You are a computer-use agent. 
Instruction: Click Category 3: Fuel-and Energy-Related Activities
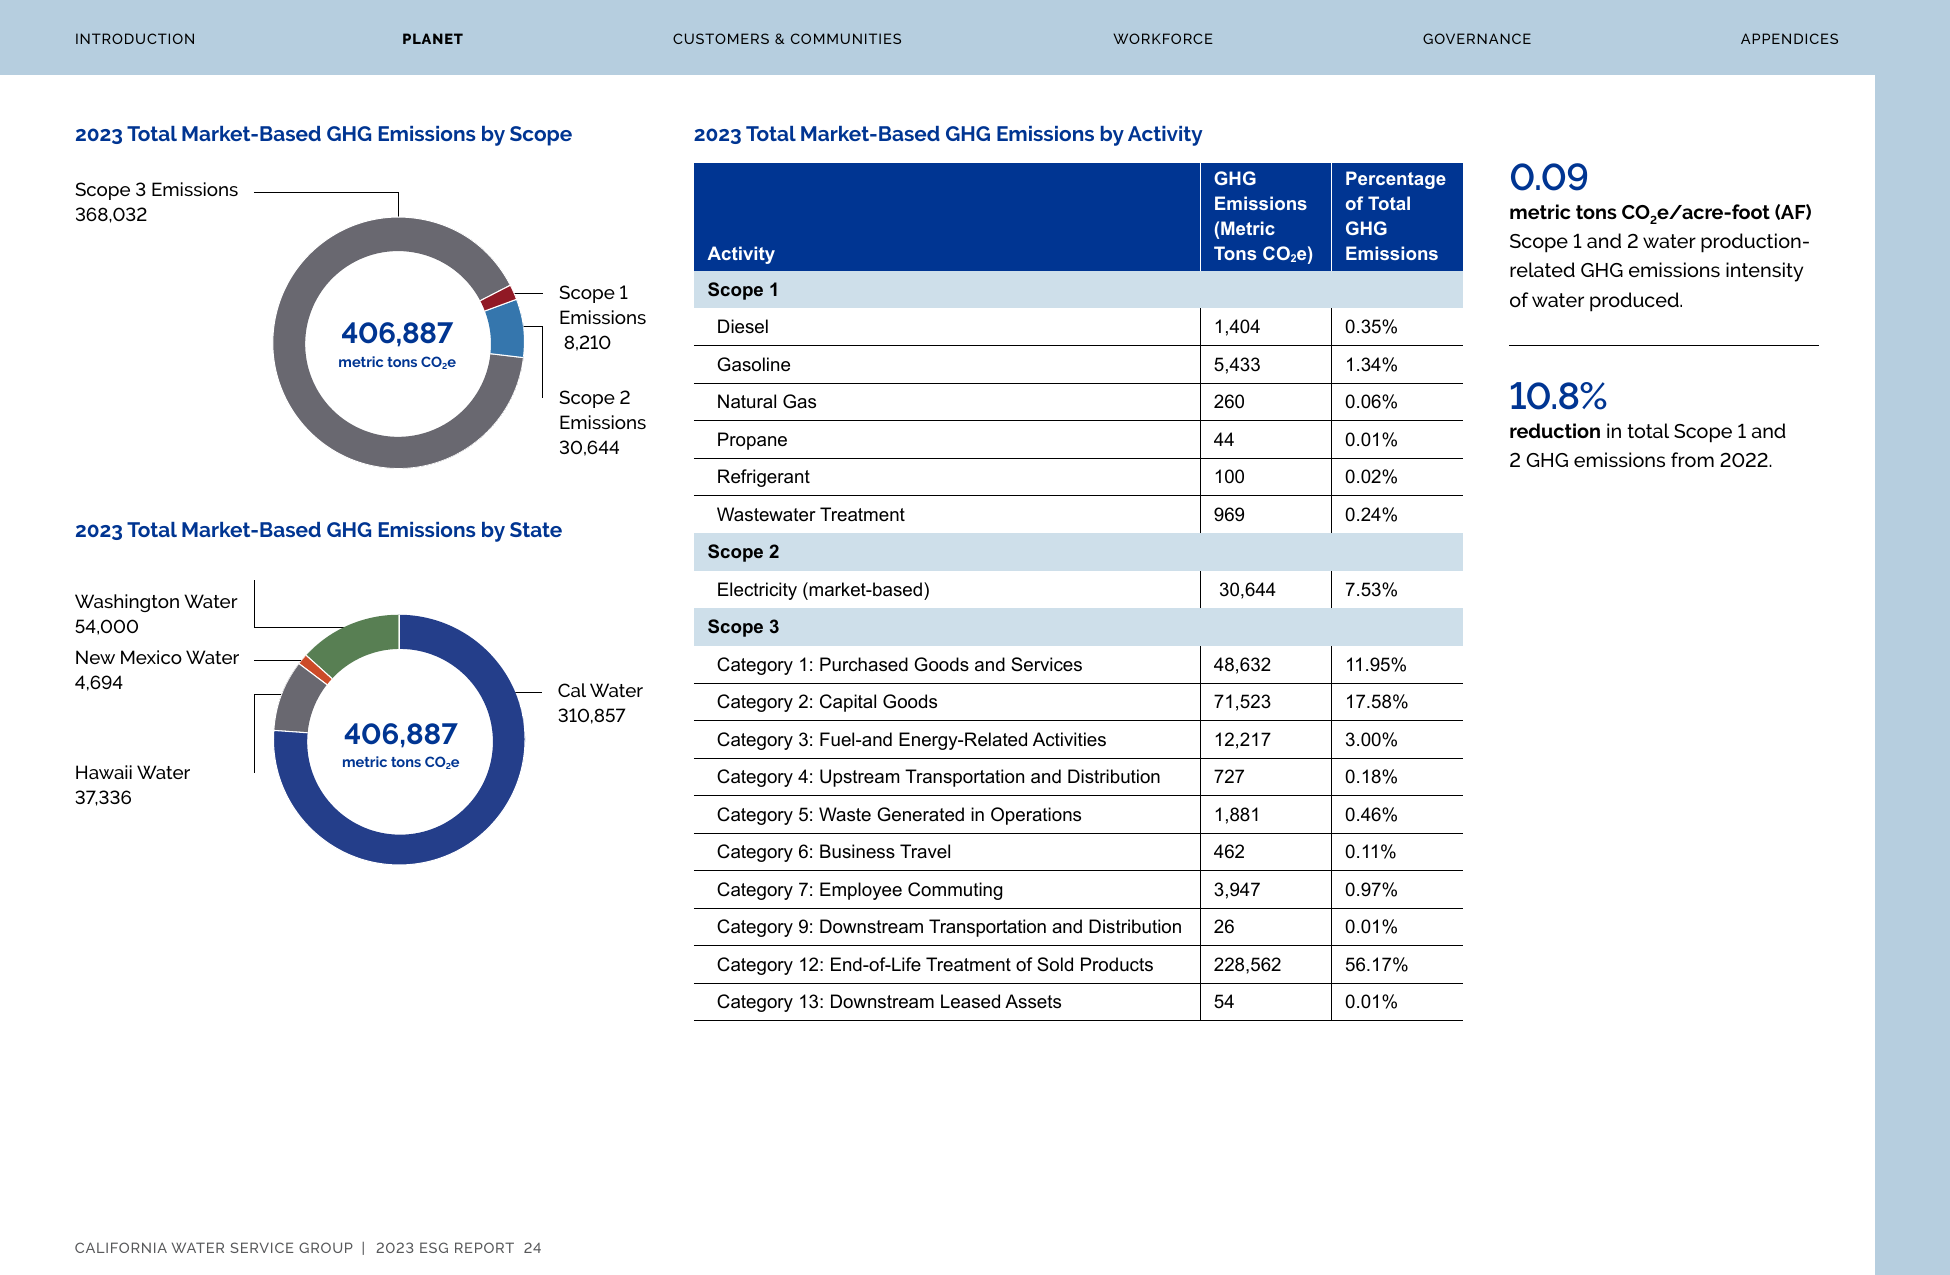pos(911,740)
